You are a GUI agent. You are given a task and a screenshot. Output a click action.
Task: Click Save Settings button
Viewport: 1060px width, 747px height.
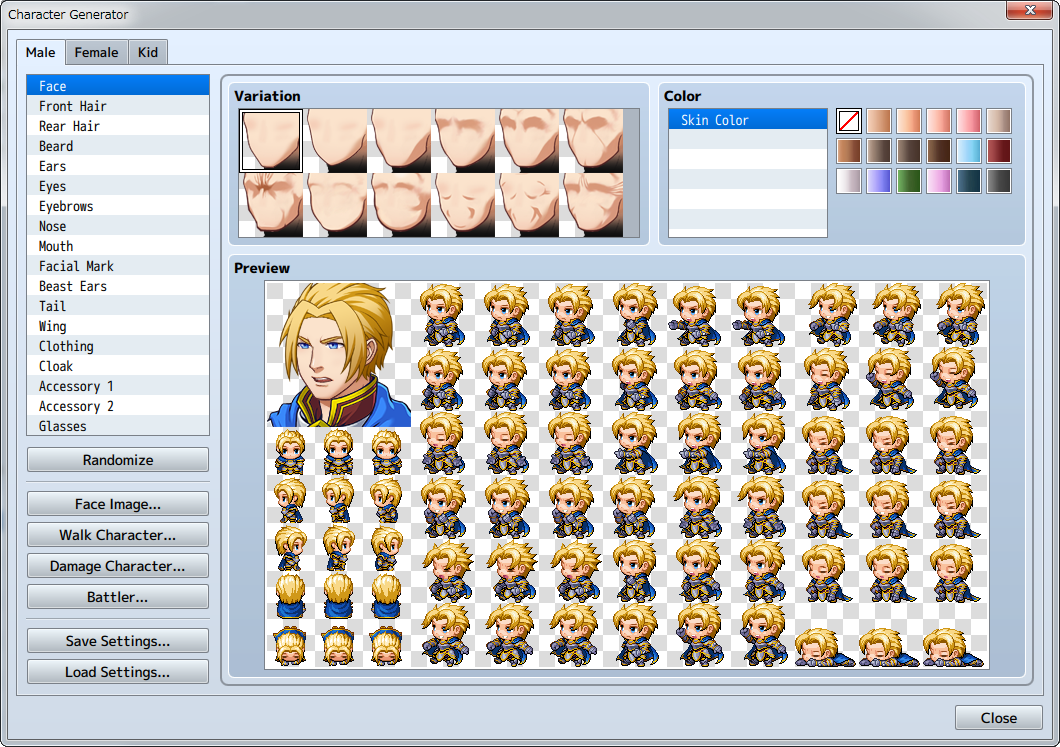pyautogui.click(x=118, y=642)
